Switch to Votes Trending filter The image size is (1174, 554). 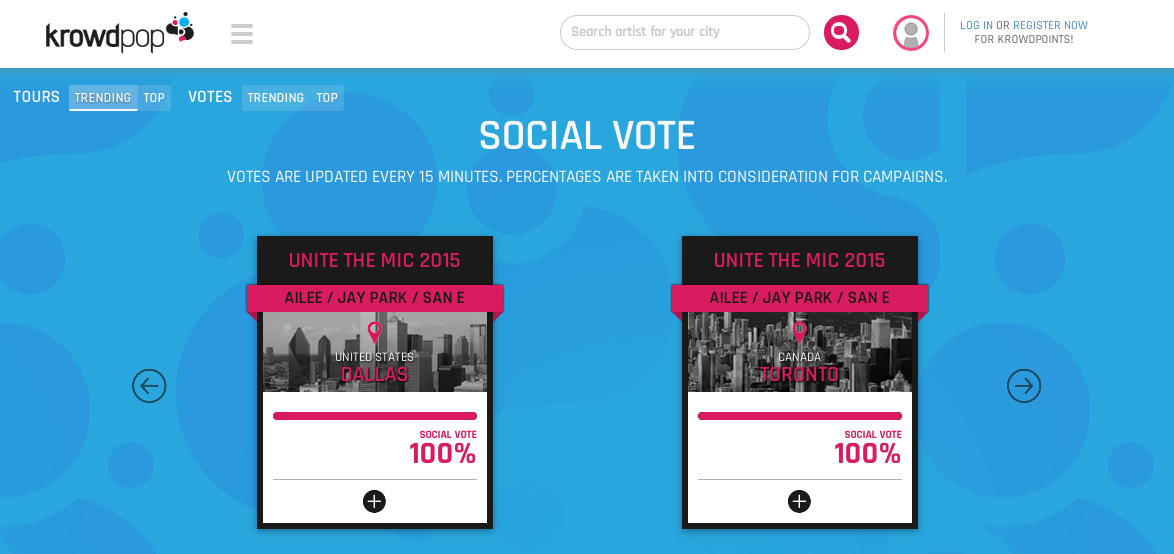[x=275, y=98]
